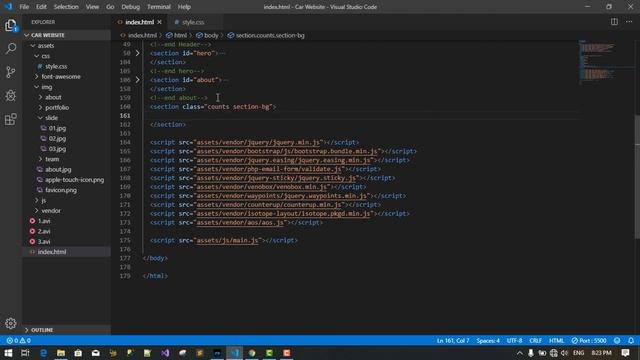
Task: Unfold the about section at line 106
Action: click(138, 80)
